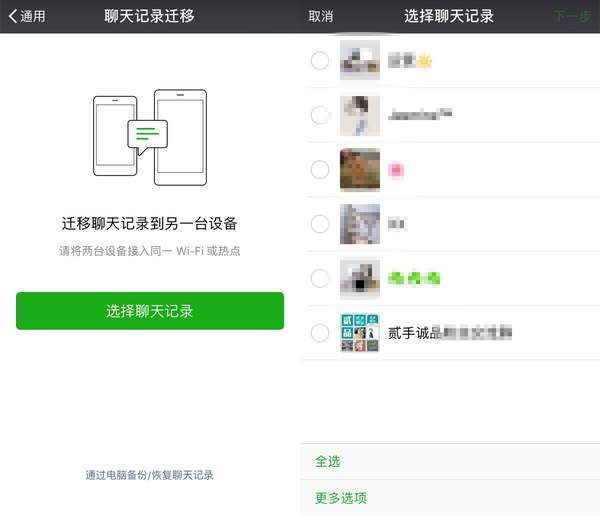Viewport: 600px width, 516px height.
Task: Select the fourth chat's radio button
Action: (320, 224)
